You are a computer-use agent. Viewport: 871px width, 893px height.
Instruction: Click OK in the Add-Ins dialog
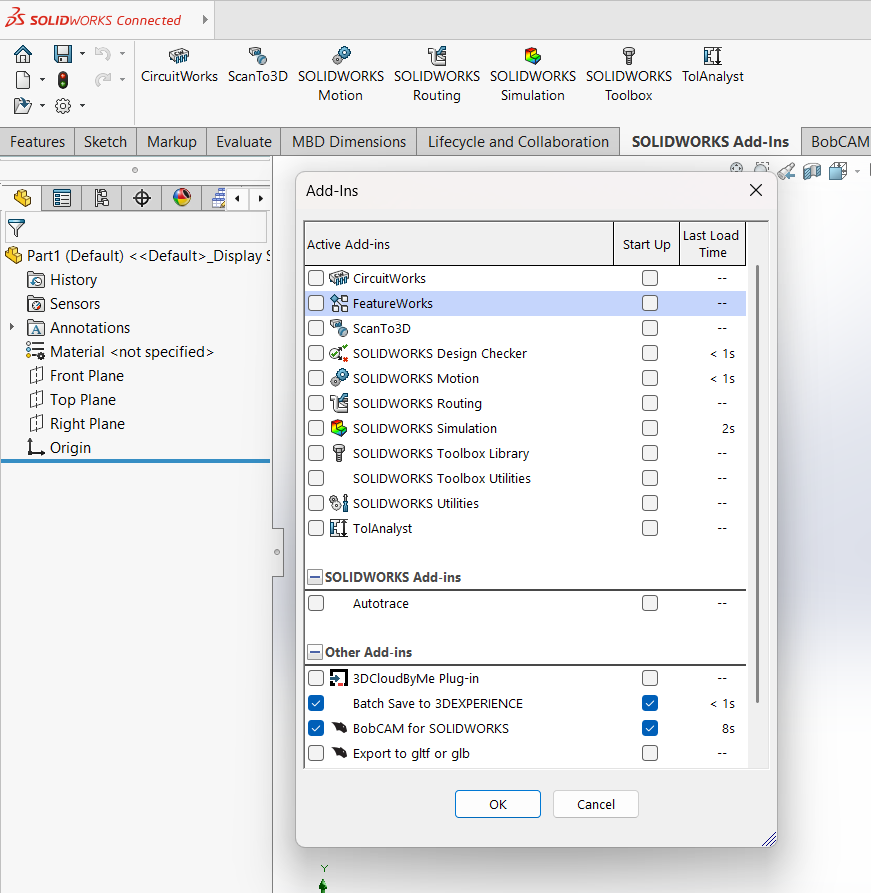(x=498, y=804)
